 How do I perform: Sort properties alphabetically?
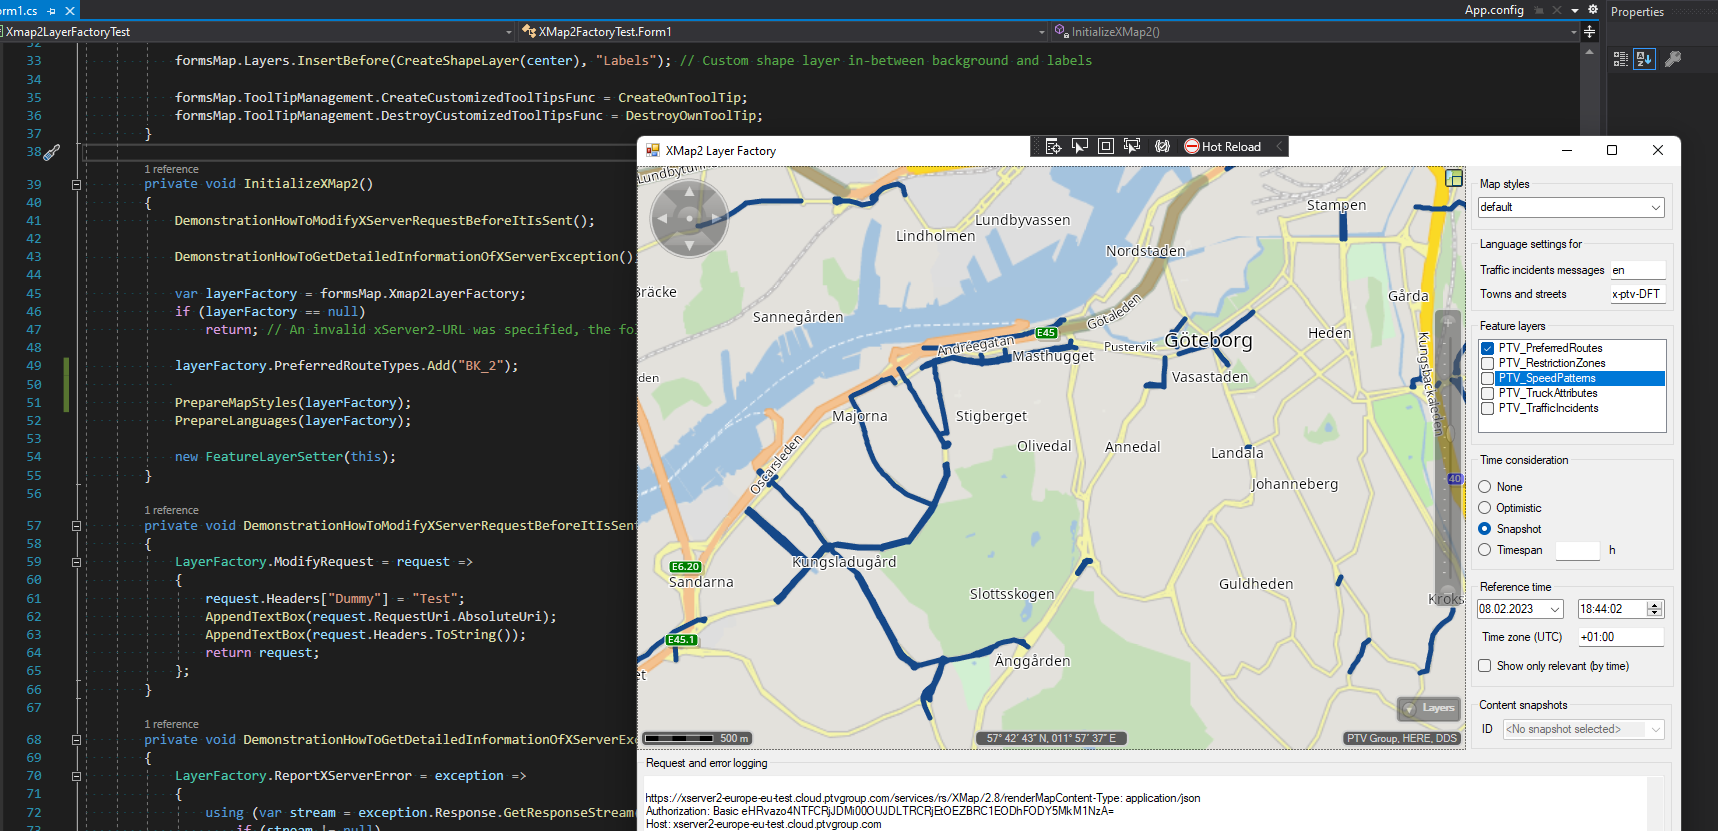pos(1644,59)
